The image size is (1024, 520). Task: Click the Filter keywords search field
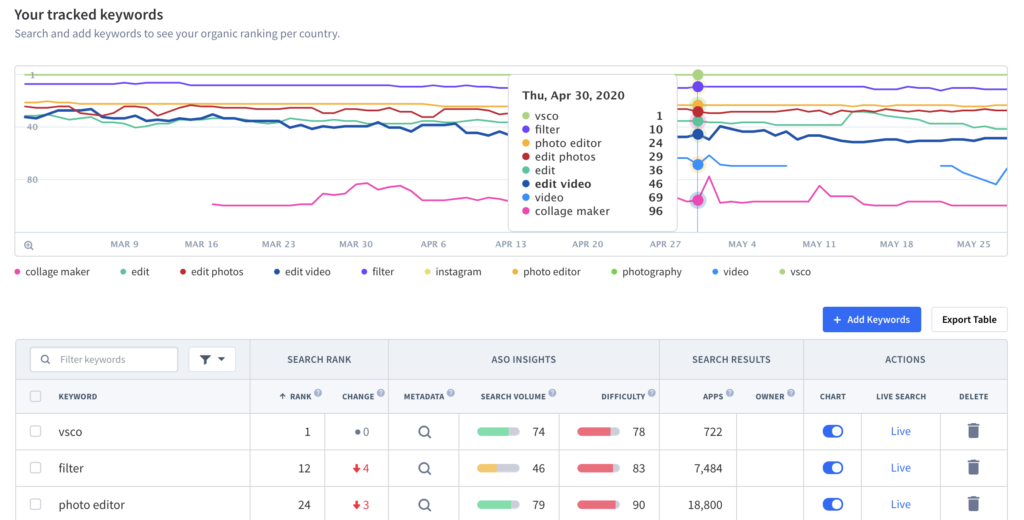(x=112, y=360)
